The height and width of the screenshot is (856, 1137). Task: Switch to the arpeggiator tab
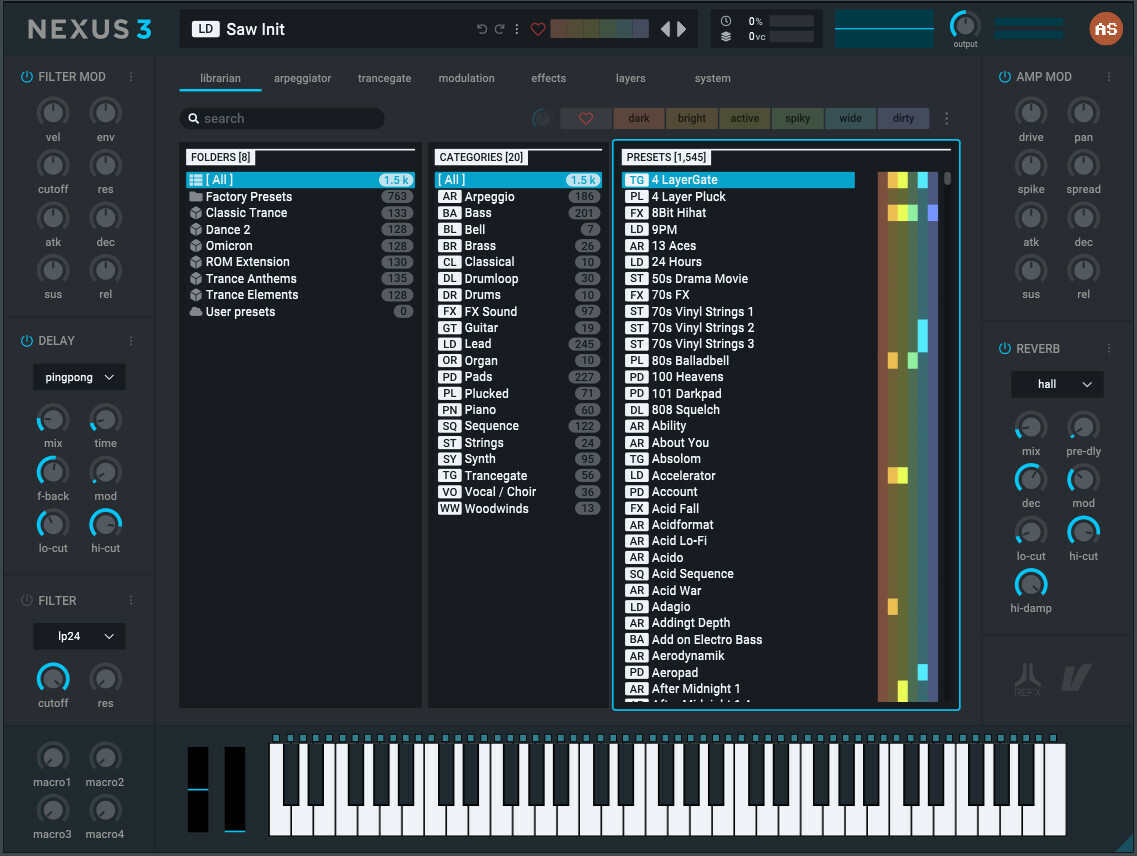303,78
